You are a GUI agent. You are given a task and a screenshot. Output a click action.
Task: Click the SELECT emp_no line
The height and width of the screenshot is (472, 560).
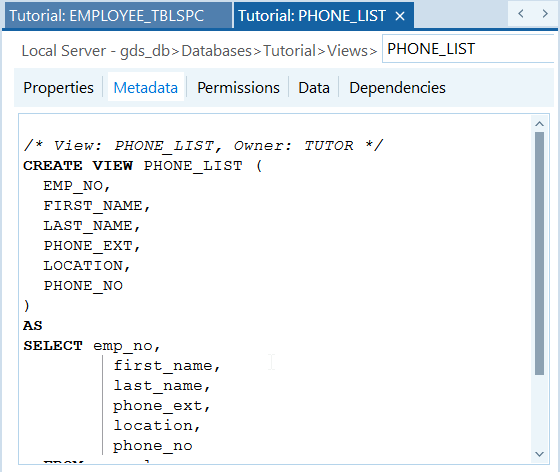tap(92, 346)
